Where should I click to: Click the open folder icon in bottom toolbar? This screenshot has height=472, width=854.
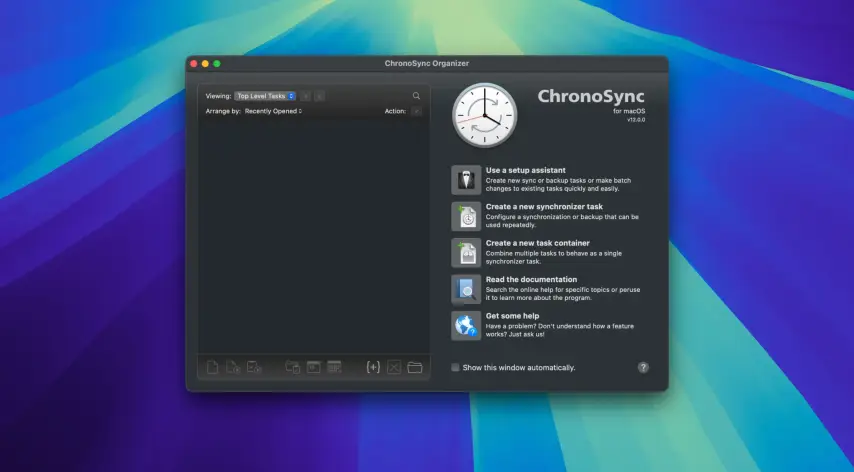[x=415, y=367]
